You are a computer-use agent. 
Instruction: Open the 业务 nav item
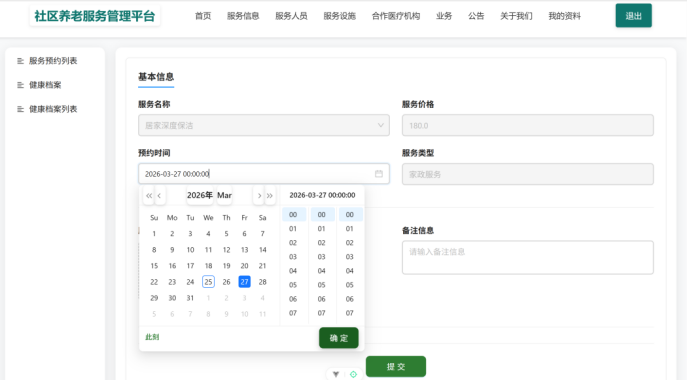(x=444, y=16)
